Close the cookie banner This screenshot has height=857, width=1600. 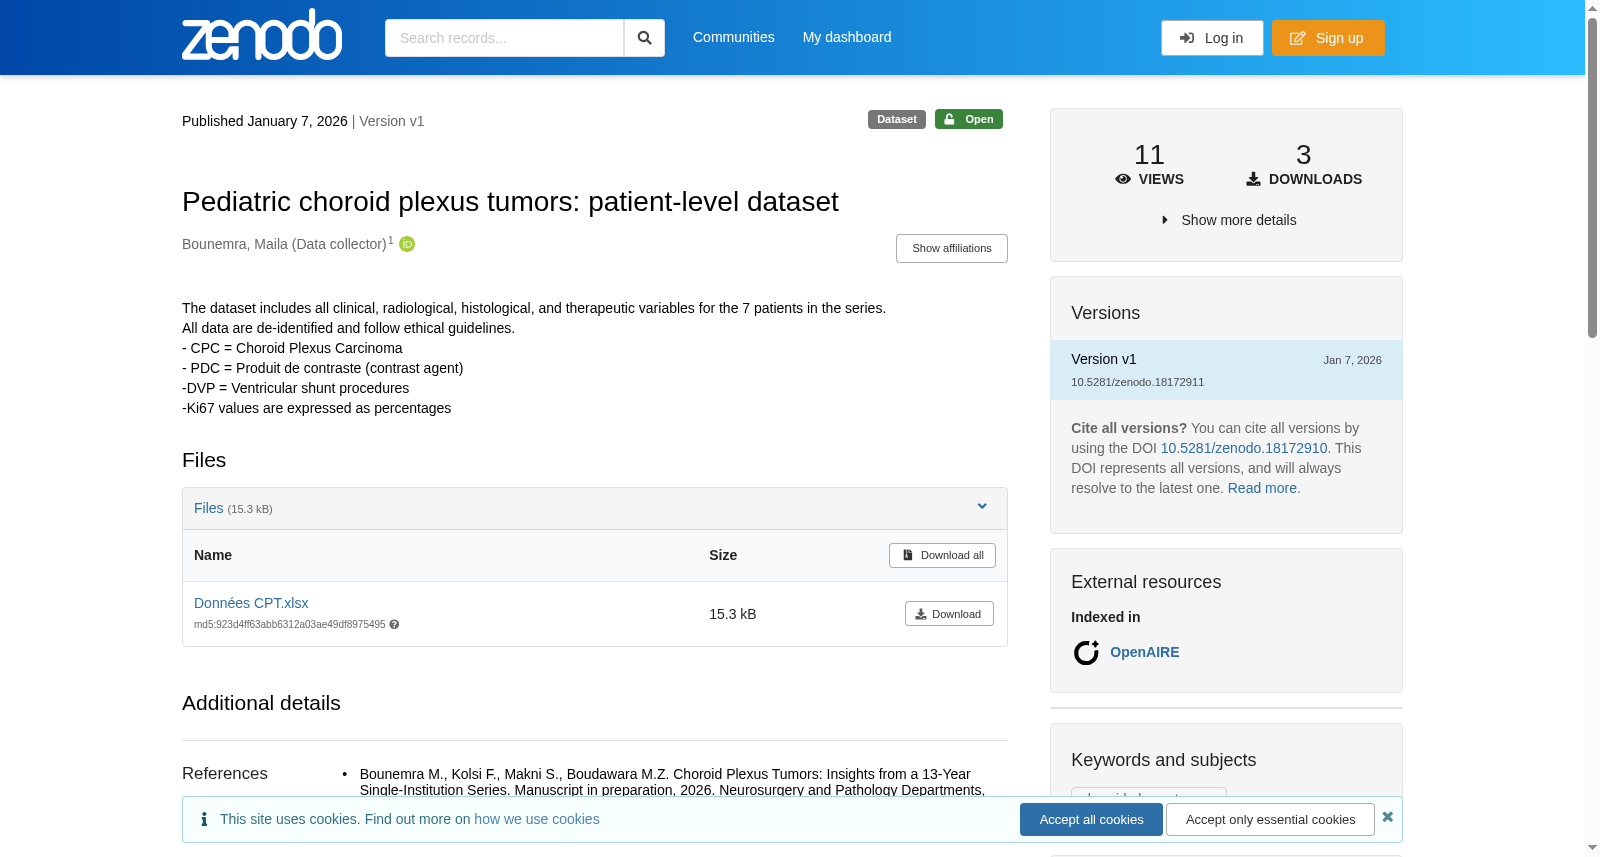point(1387,817)
